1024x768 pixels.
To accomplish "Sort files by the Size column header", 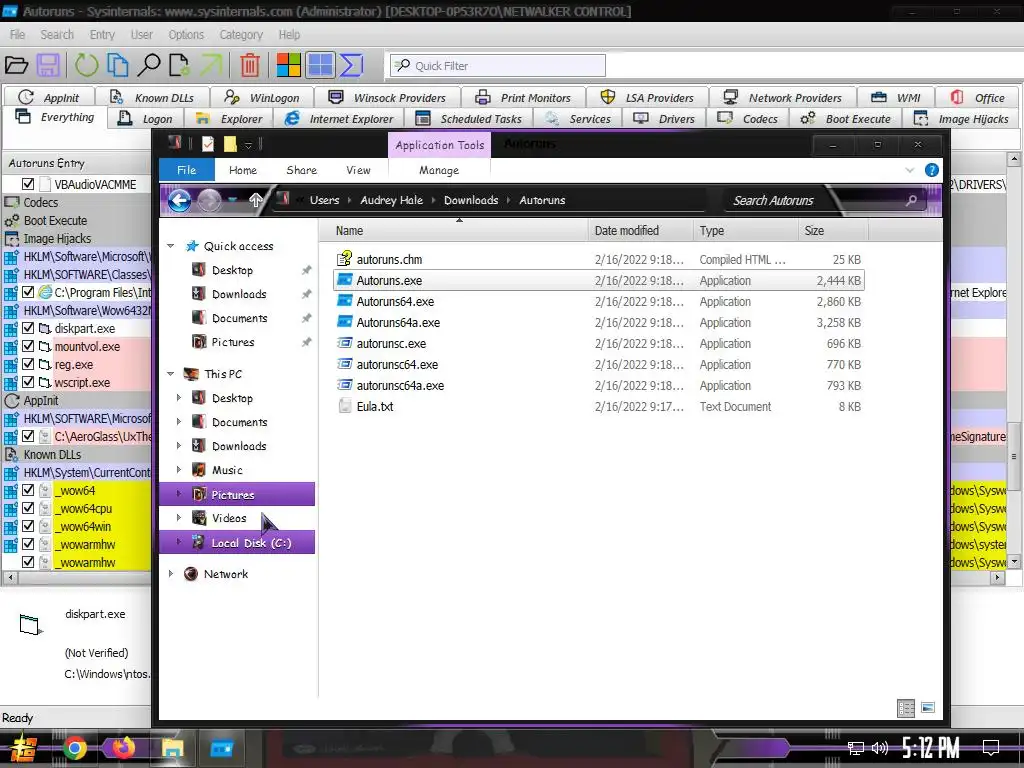I will tap(833, 231).
